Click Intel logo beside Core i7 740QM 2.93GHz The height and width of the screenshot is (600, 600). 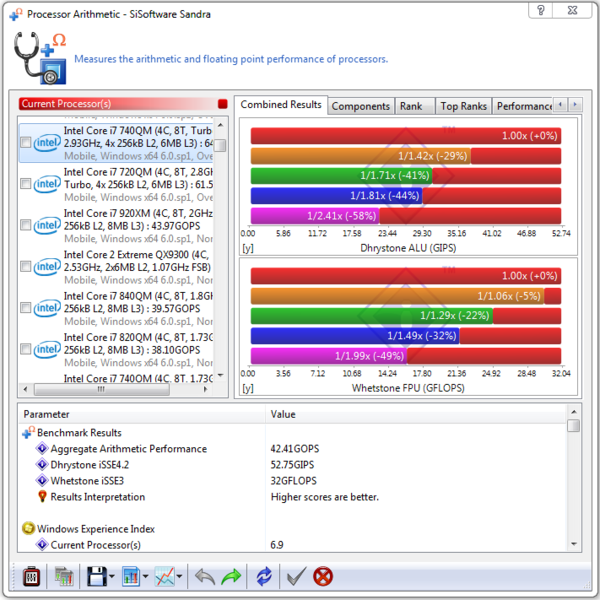point(47,143)
